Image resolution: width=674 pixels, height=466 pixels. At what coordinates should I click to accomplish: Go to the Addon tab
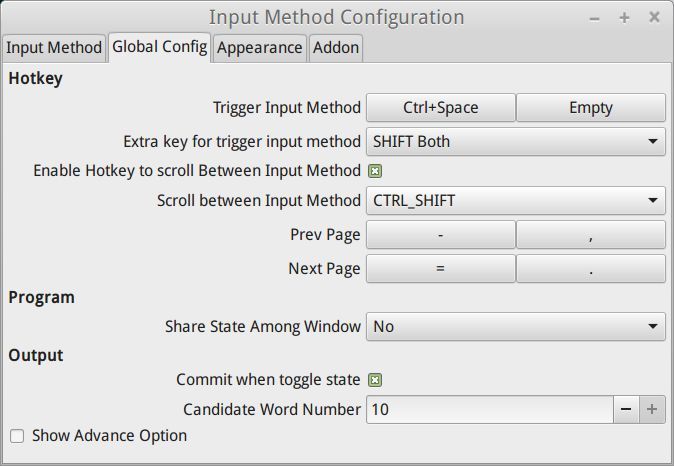coord(336,47)
